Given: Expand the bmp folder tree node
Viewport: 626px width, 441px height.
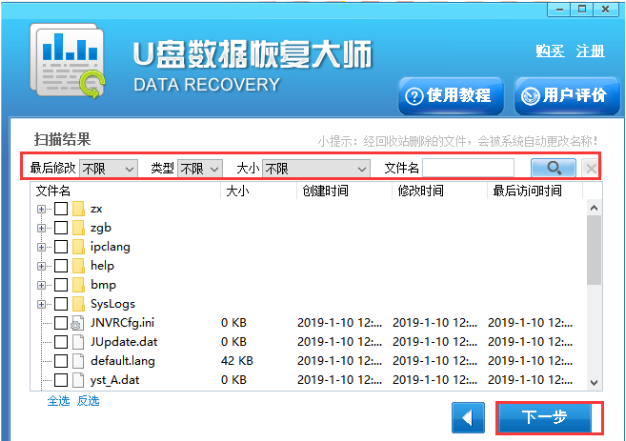Looking at the screenshot, I should coord(41,285).
